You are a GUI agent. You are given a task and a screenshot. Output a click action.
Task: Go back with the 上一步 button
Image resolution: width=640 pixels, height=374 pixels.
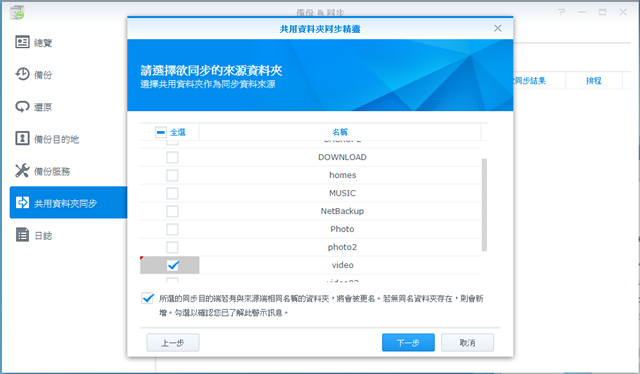click(173, 343)
